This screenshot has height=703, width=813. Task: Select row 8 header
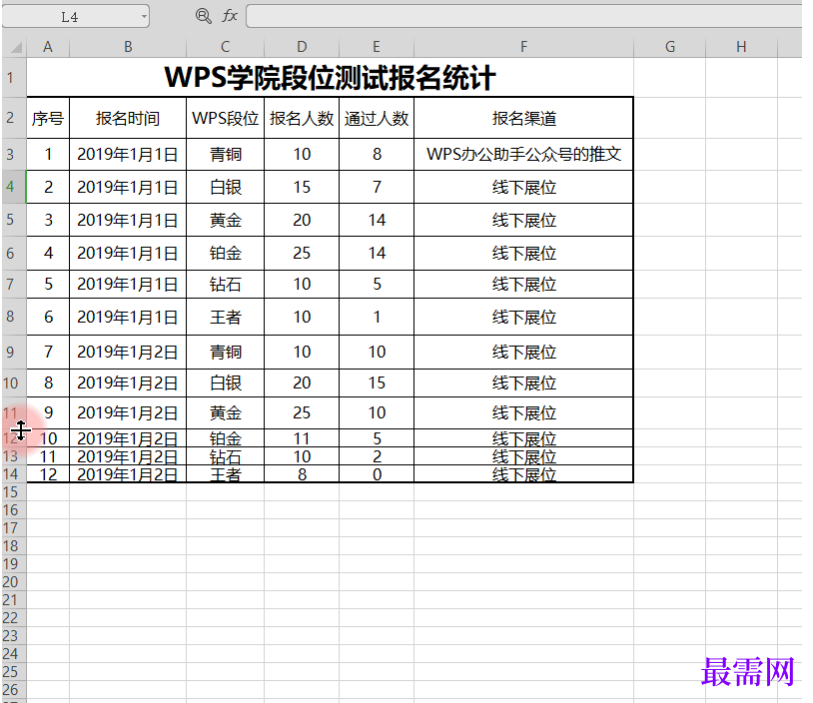pyautogui.click(x=11, y=317)
